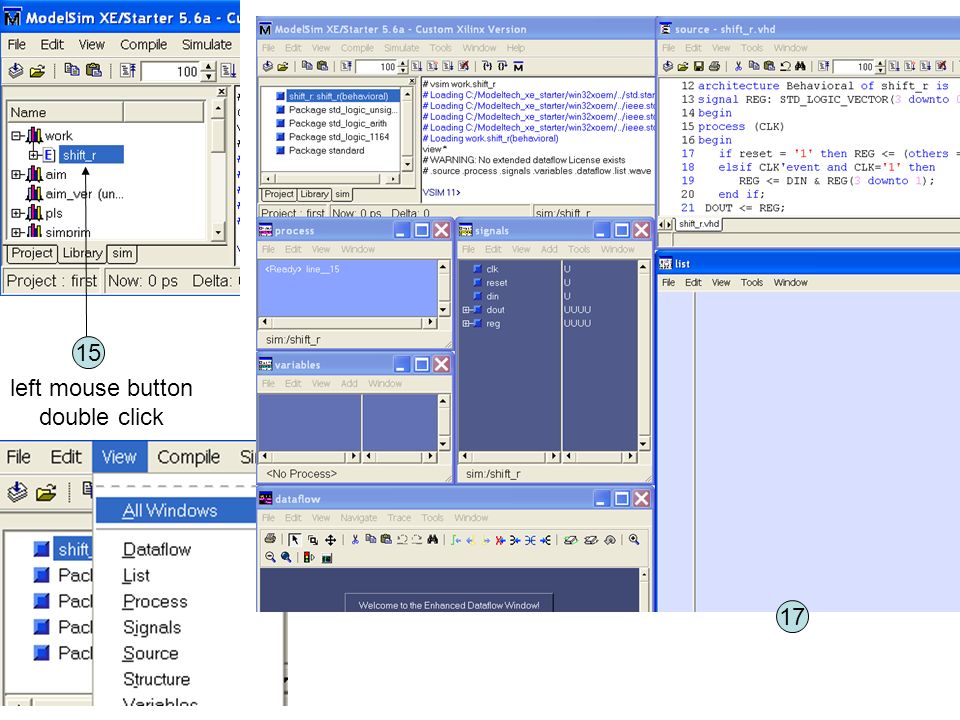The image size is (960, 720).
Task: Click the M ModelSim icon at the toolbar end
Action: 519,66
